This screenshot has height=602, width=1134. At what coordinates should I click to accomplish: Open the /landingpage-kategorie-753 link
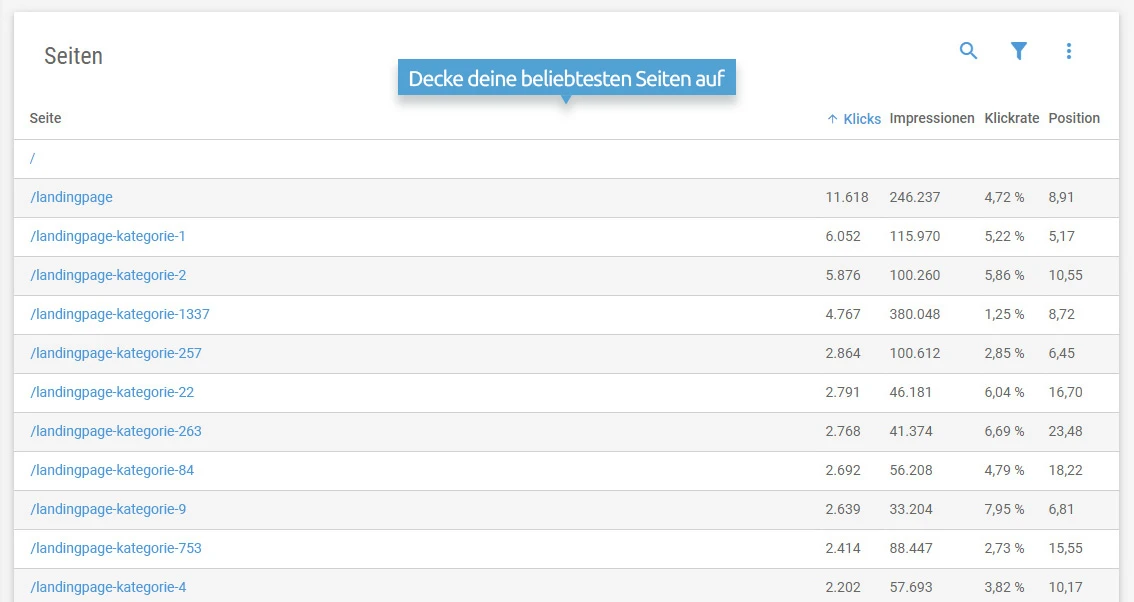(x=116, y=549)
